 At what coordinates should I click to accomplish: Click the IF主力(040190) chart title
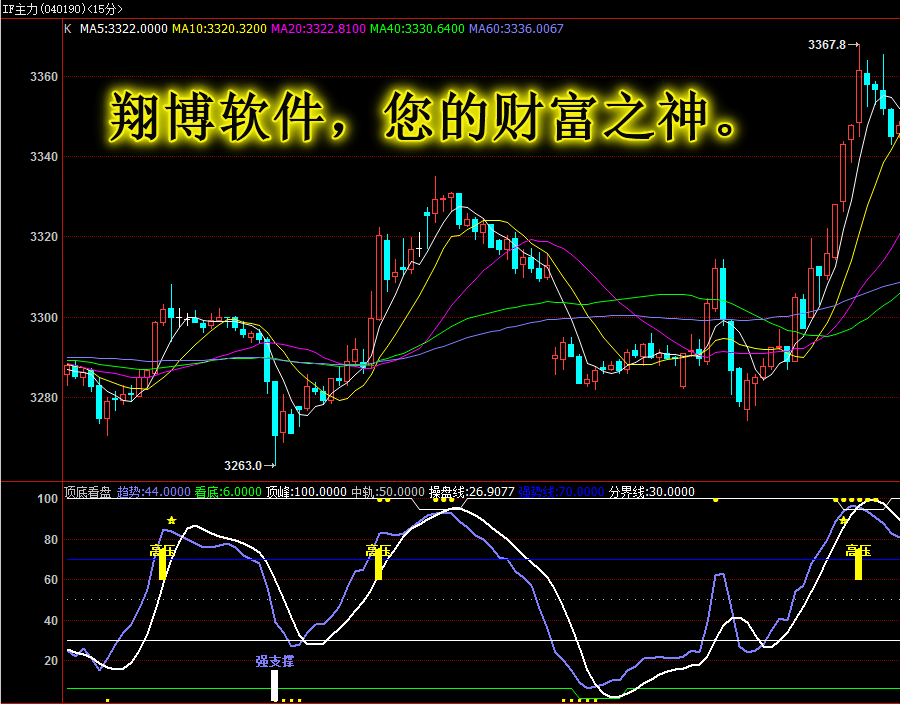[x=62, y=9]
